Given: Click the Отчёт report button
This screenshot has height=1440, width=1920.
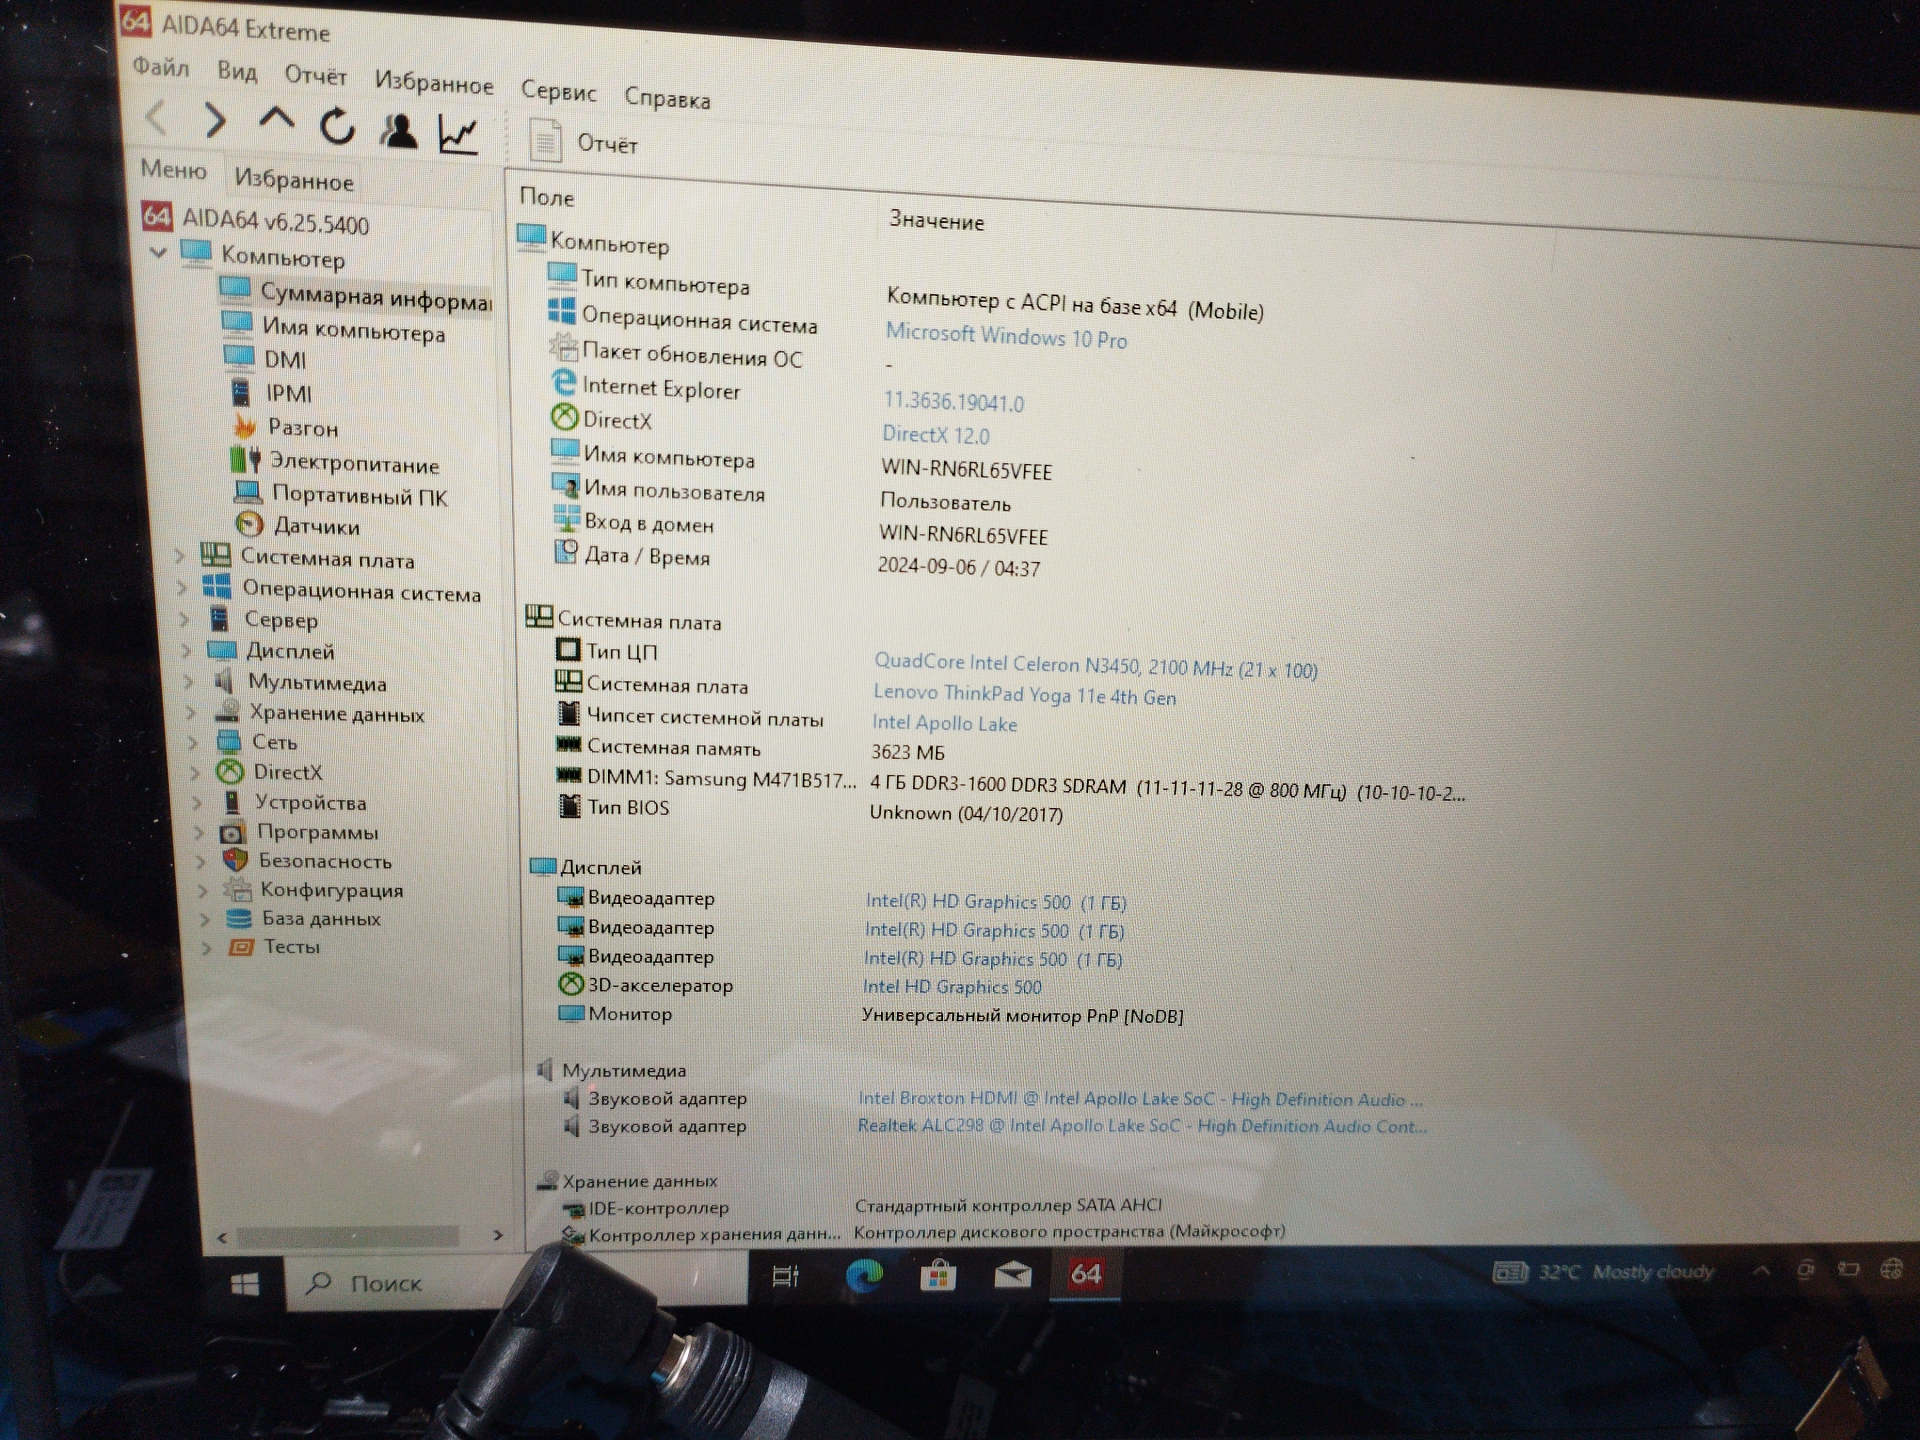Looking at the screenshot, I should point(584,142).
